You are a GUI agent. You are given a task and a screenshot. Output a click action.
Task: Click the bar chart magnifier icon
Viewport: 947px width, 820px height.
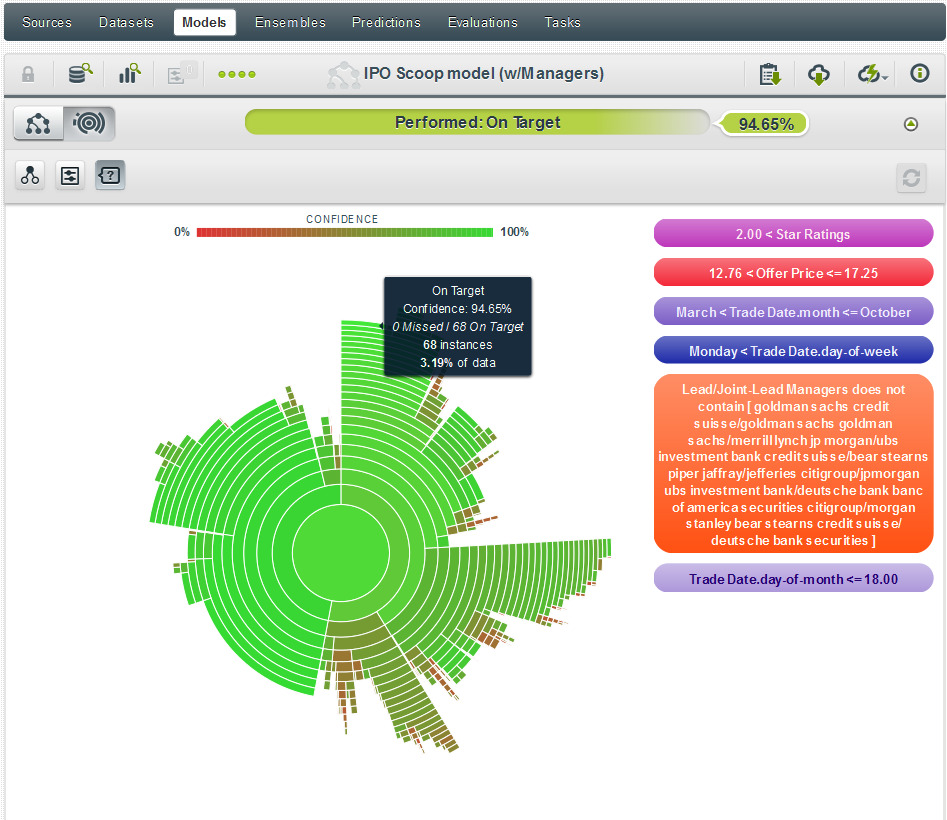tap(130, 74)
